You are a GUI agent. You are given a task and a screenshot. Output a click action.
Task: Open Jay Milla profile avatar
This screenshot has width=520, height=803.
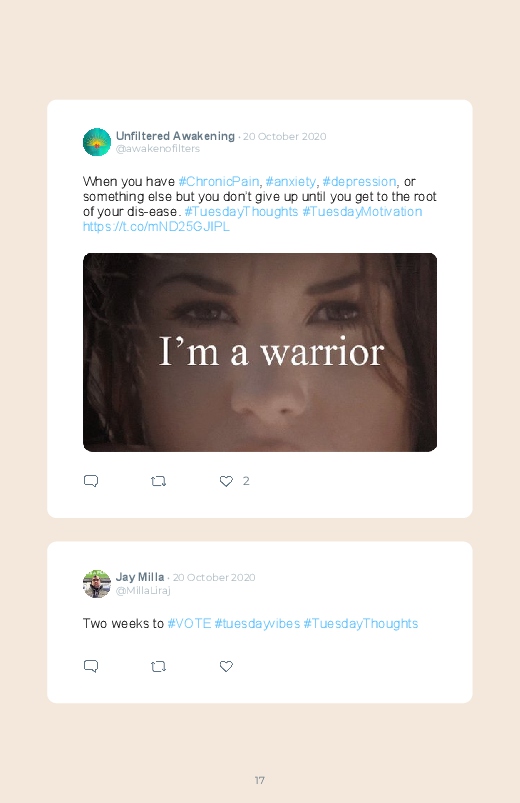tap(97, 584)
